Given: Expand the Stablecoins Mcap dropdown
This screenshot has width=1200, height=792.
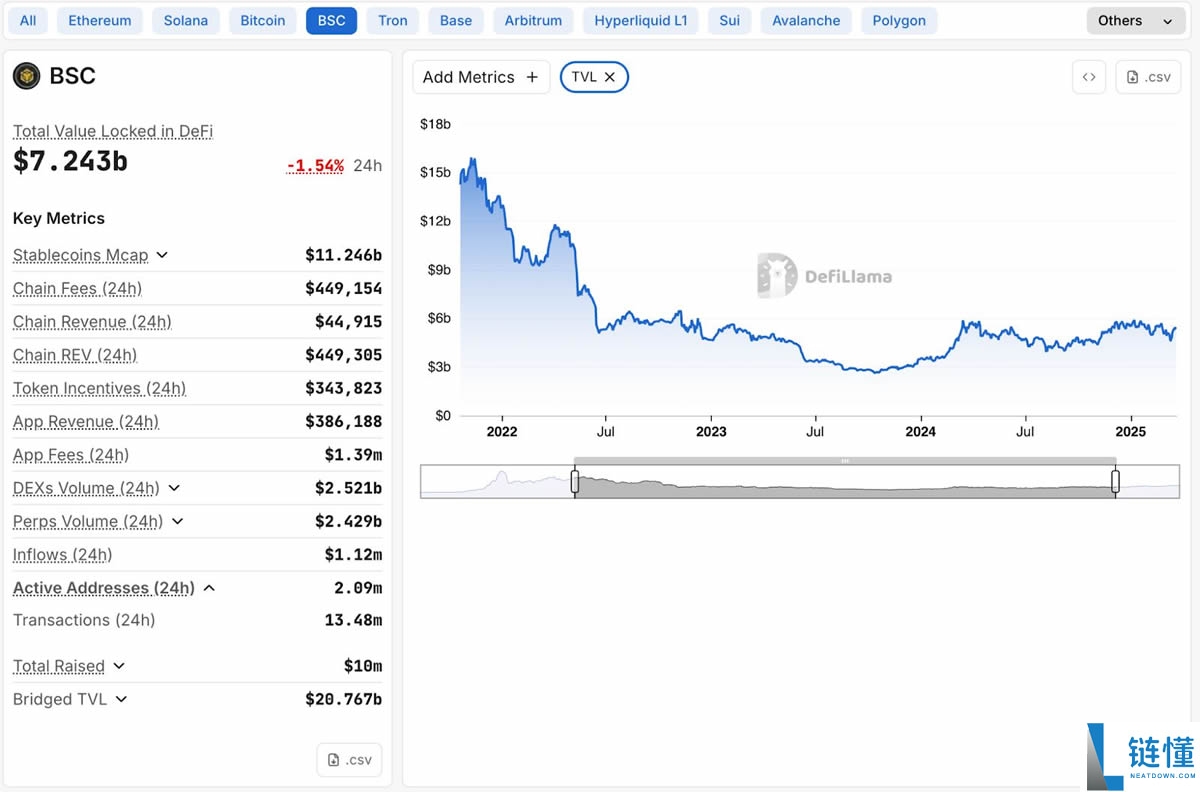Looking at the screenshot, I should [x=162, y=255].
